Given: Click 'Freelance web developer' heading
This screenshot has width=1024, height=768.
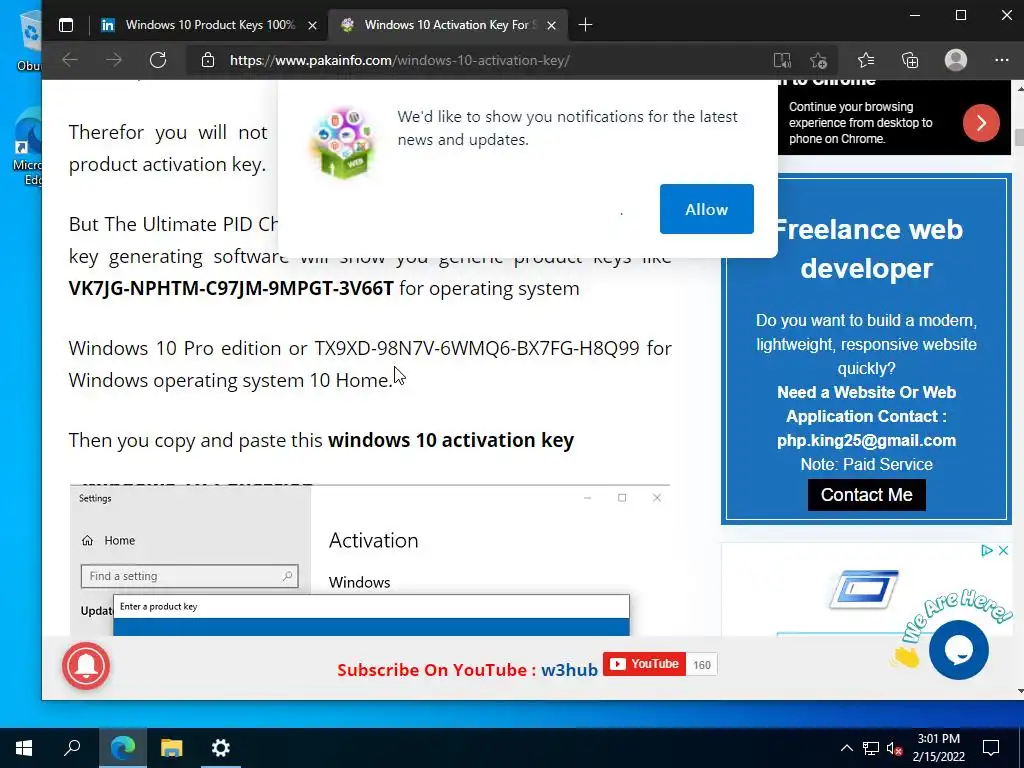Looking at the screenshot, I should [867, 249].
